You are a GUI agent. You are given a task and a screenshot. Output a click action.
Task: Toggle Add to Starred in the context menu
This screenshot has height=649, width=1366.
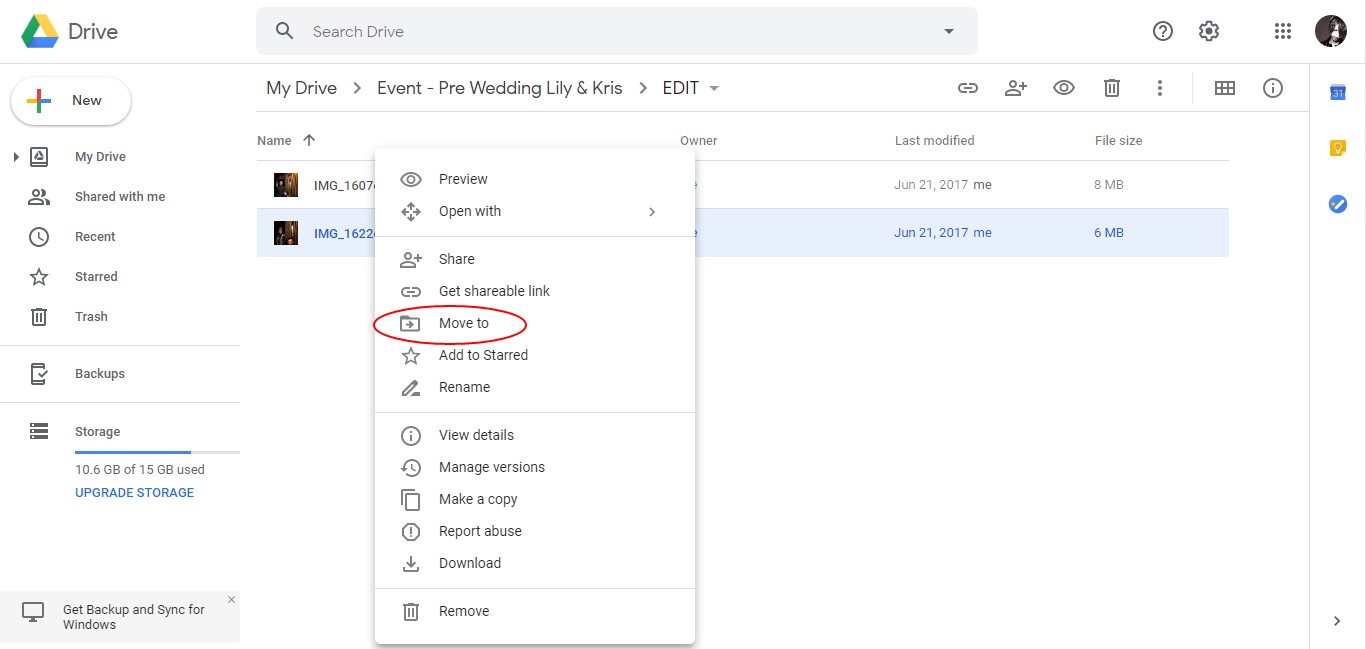[x=484, y=355]
